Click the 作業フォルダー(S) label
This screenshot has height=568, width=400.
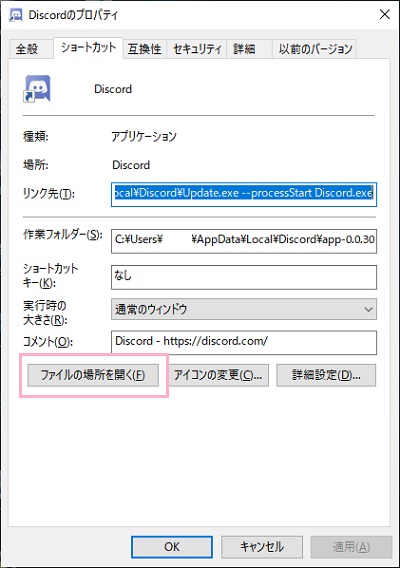pyautogui.click(x=63, y=235)
